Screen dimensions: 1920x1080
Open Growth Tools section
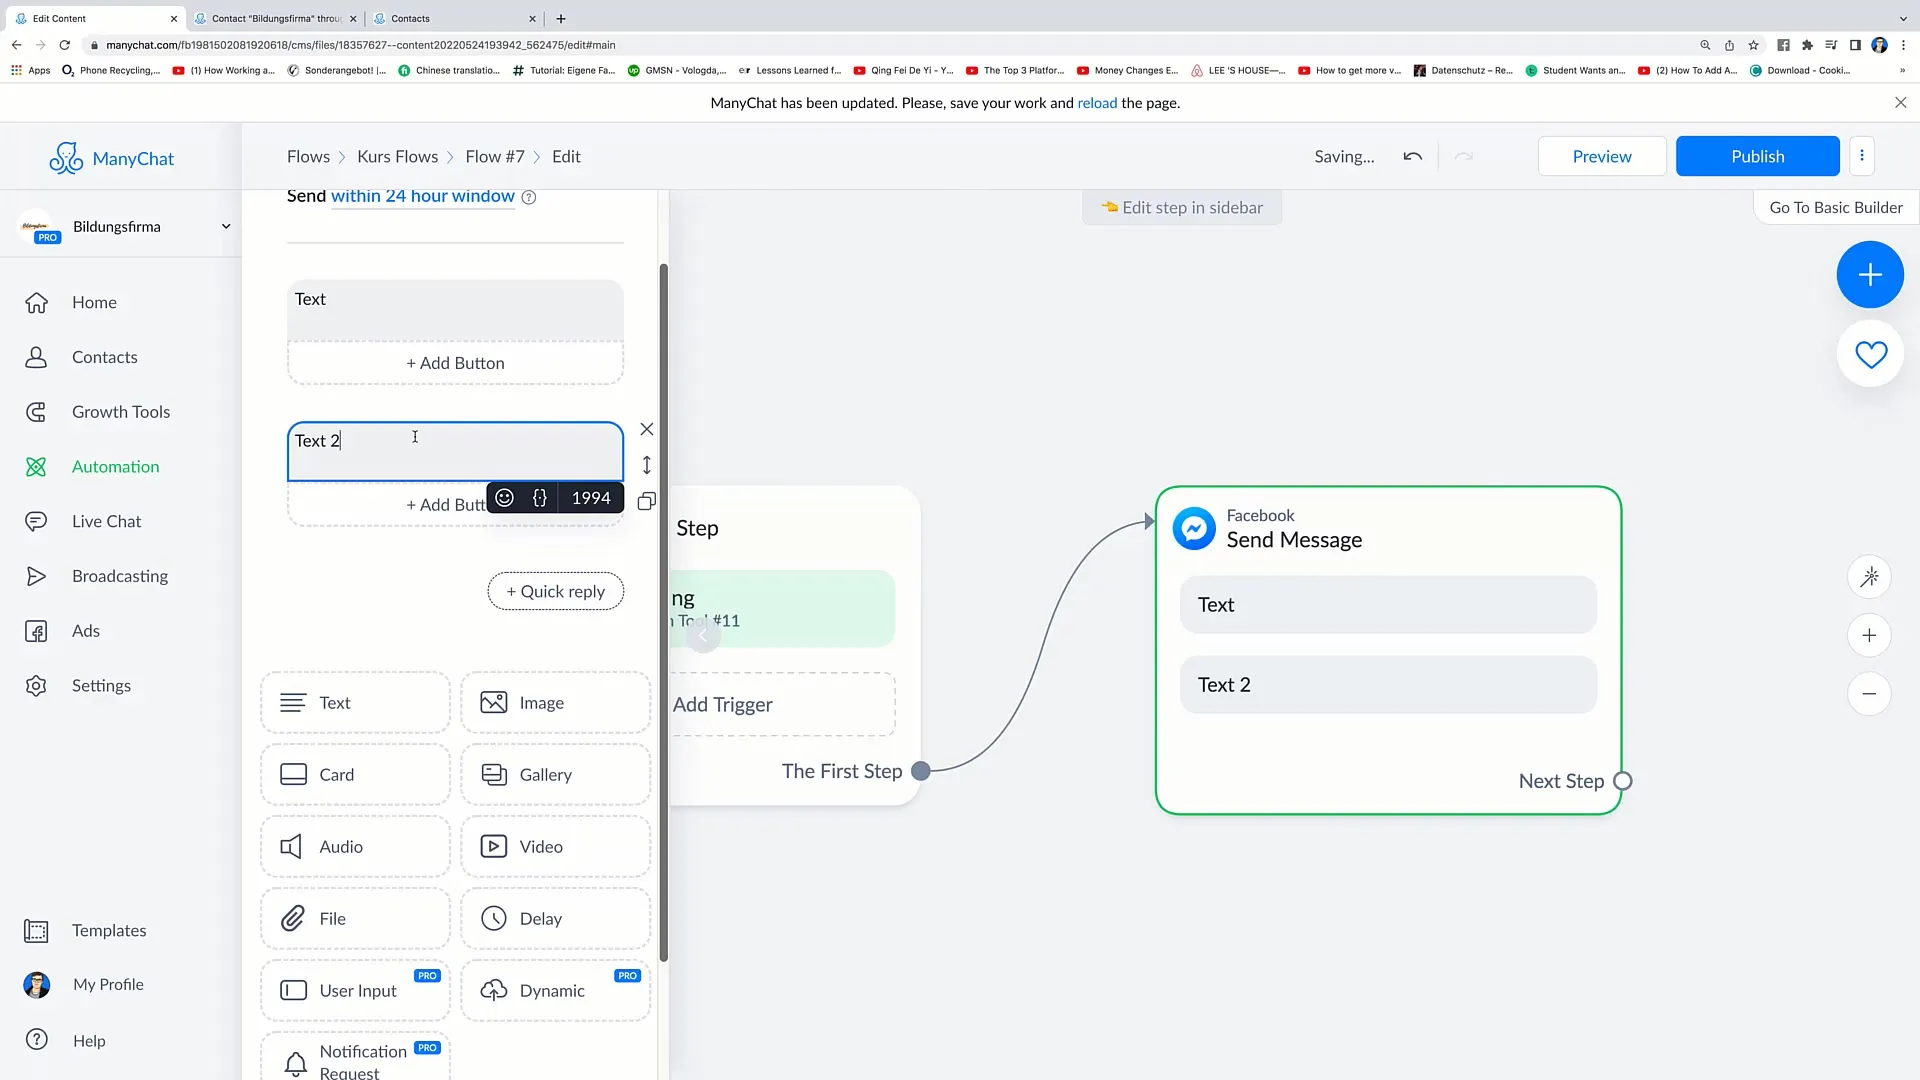[120, 412]
